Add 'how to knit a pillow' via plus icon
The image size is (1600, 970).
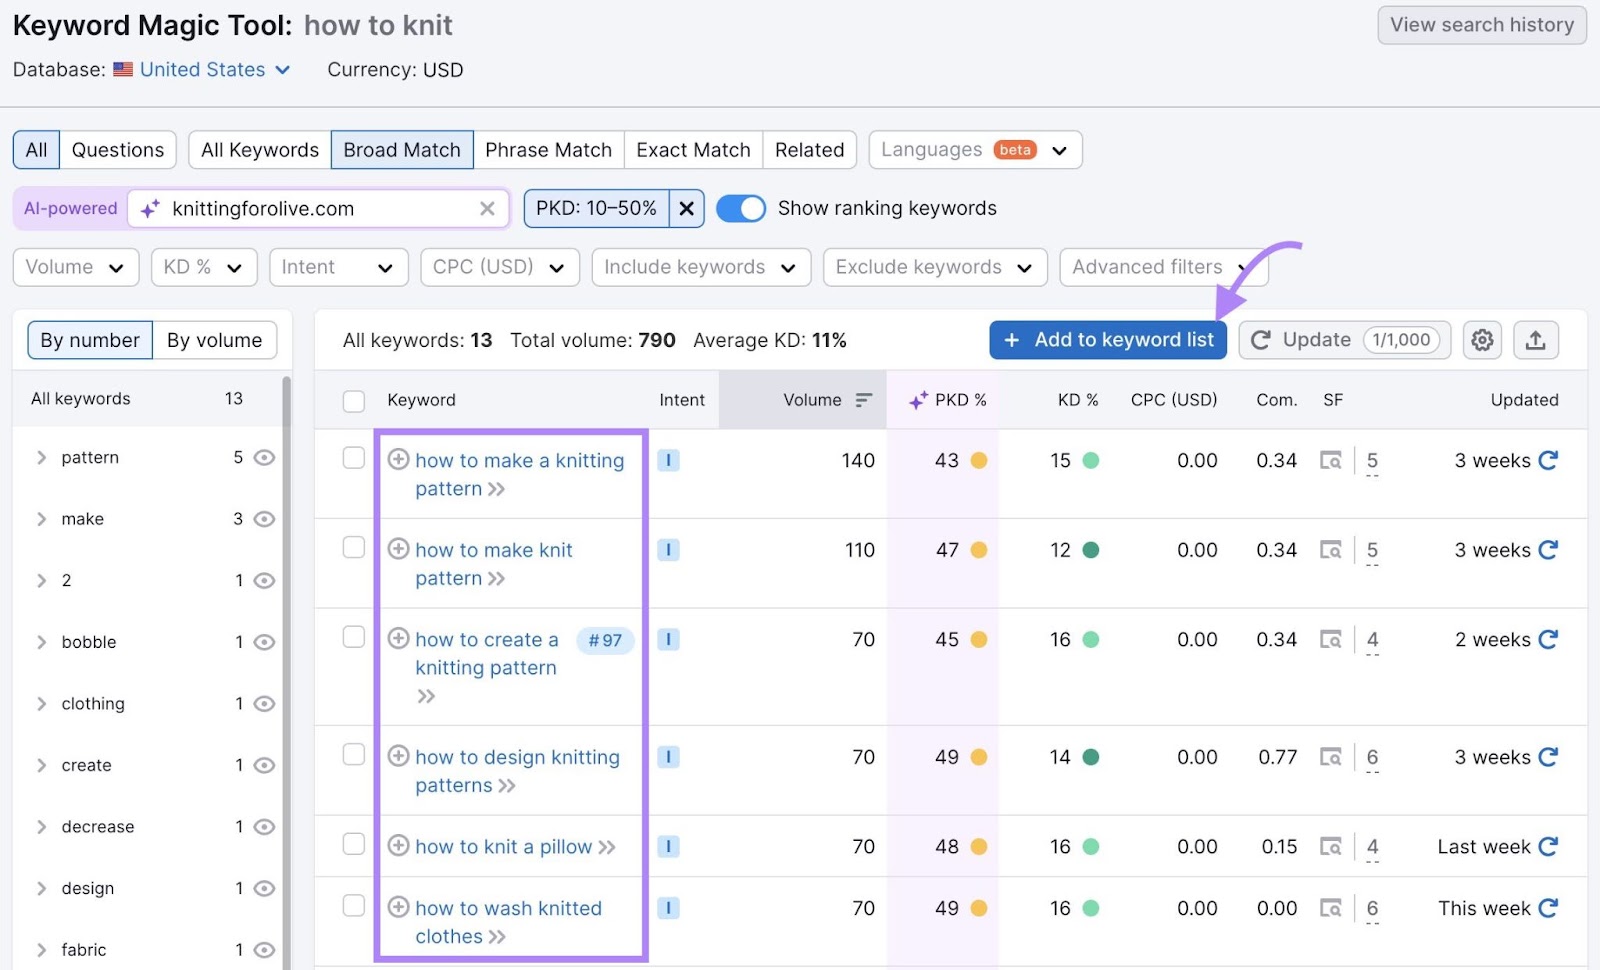point(398,845)
